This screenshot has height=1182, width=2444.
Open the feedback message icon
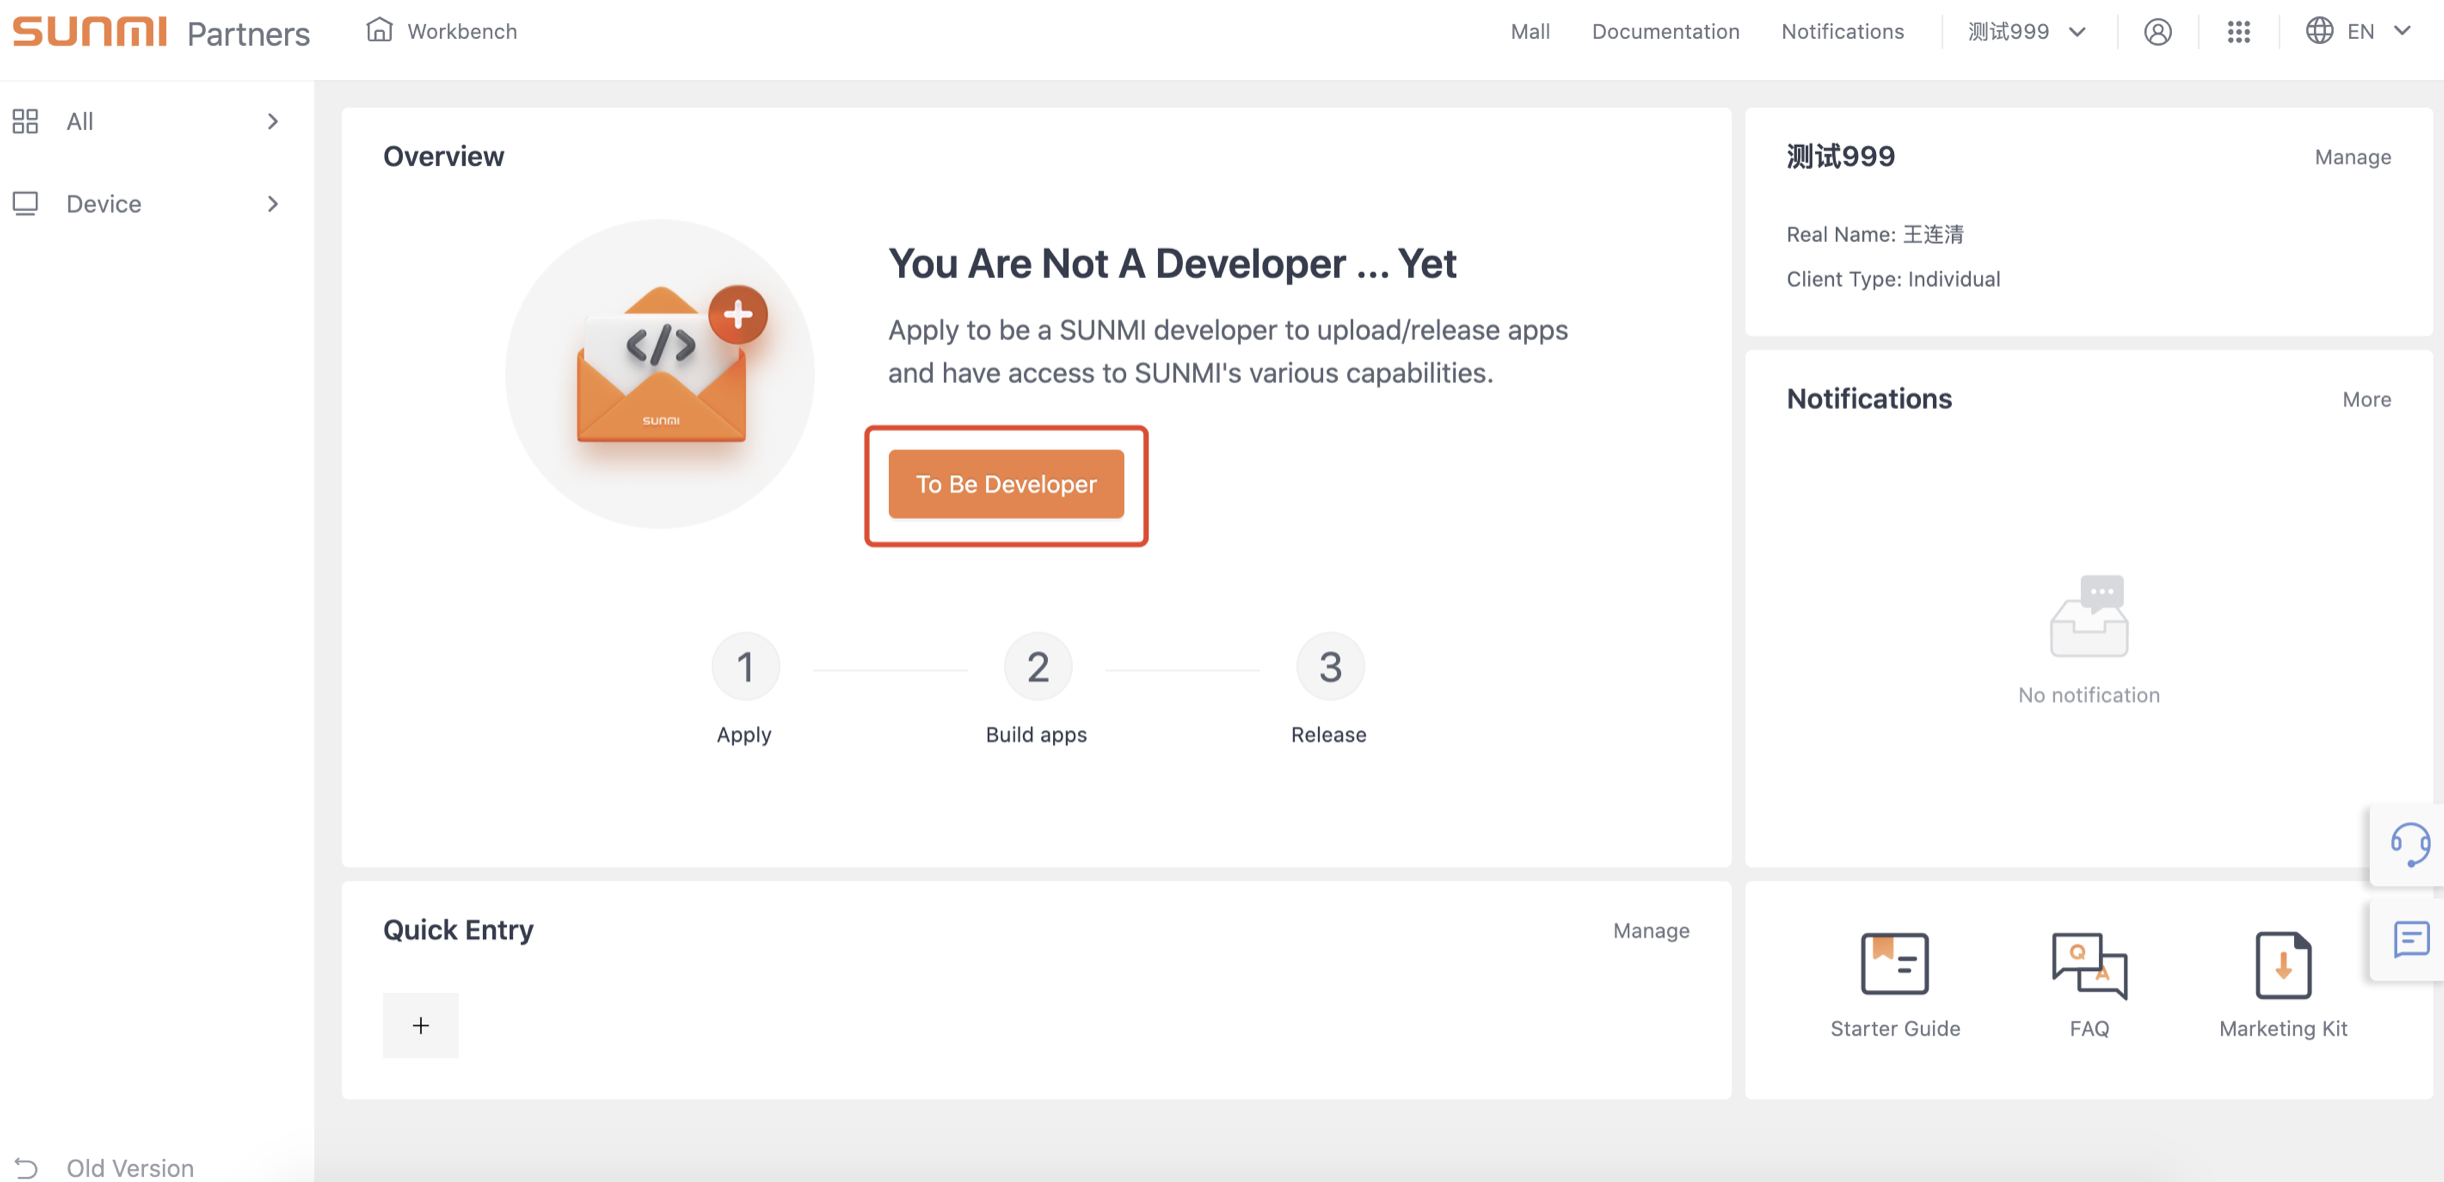click(2410, 939)
